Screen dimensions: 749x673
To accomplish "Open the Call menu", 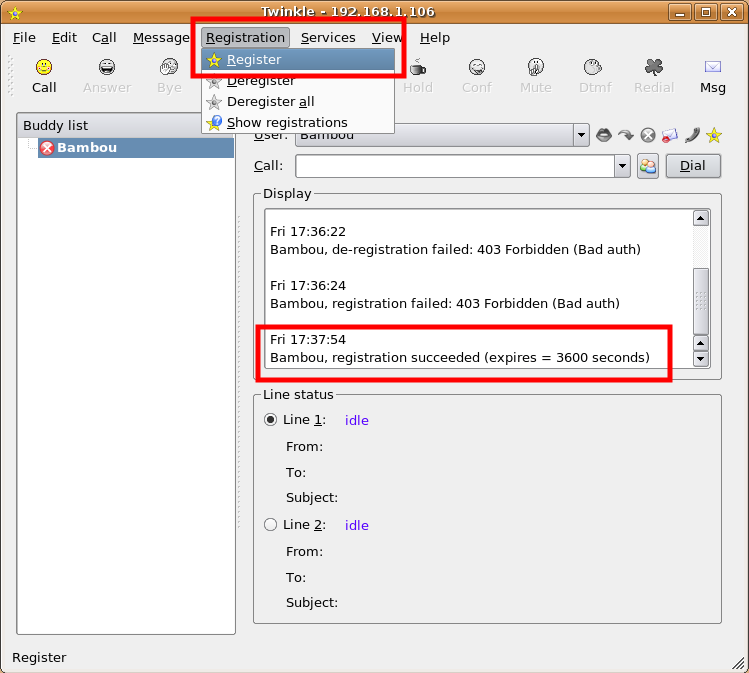I will [x=104, y=38].
